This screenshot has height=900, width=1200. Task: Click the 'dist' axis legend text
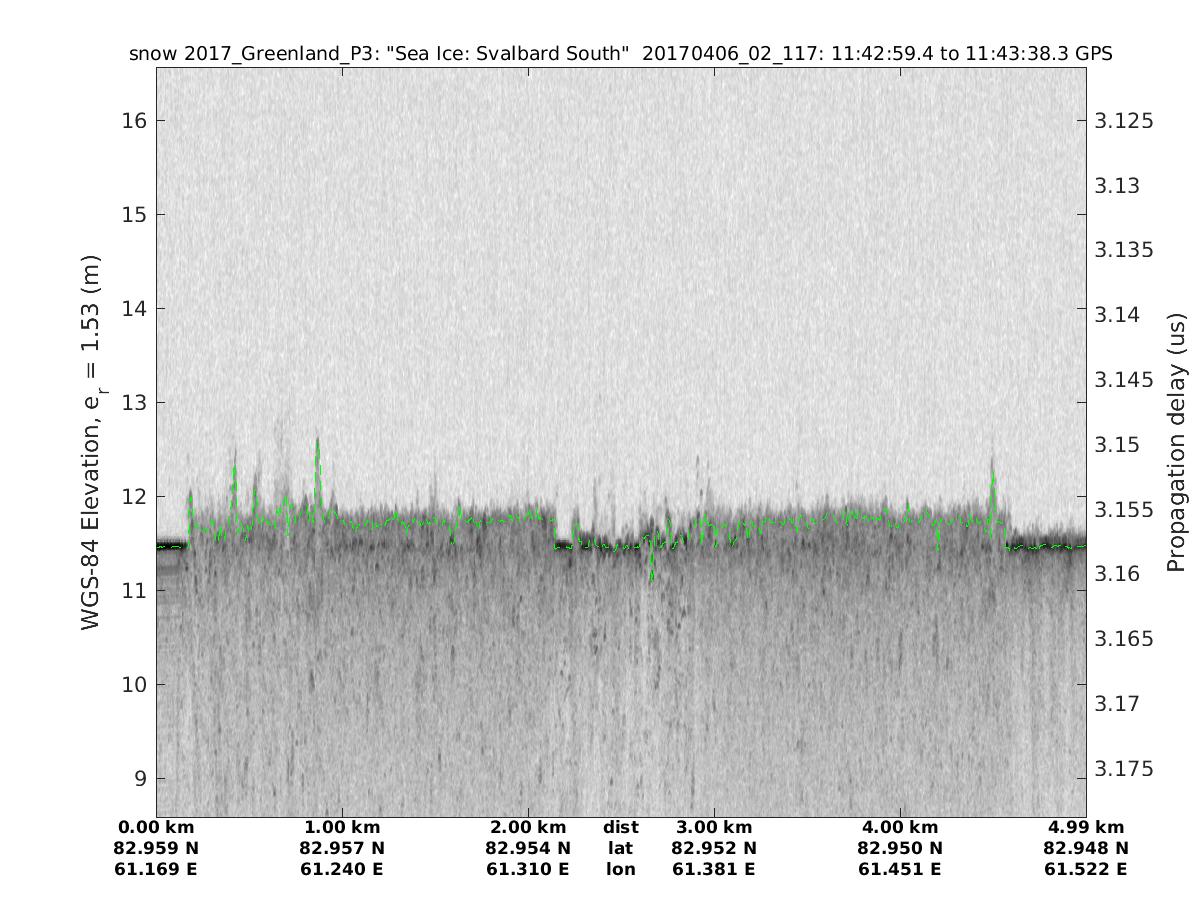(x=620, y=827)
